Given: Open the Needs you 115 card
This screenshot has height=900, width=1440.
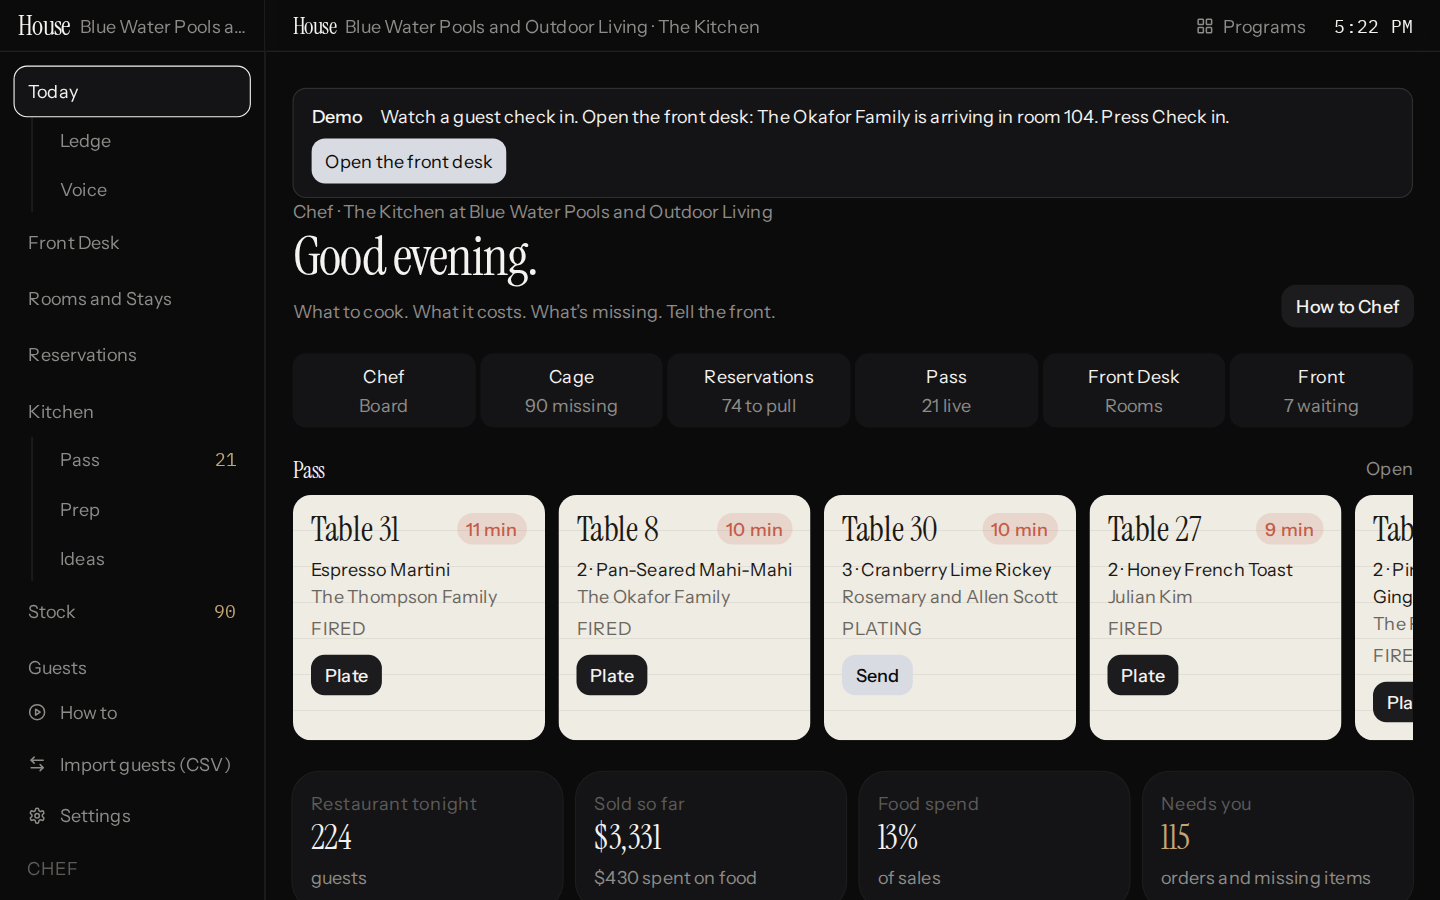Looking at the screenshot, I should click(x=1278, y=837).
